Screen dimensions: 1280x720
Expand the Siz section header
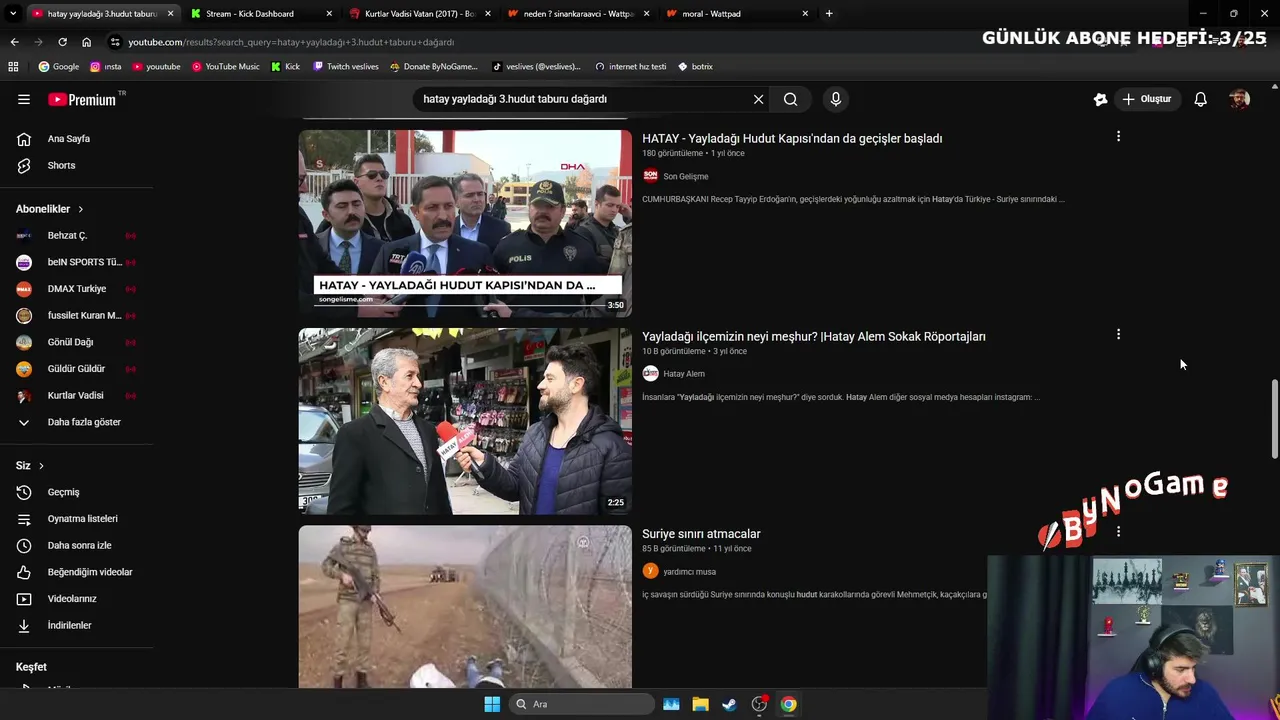click(30, 466)
